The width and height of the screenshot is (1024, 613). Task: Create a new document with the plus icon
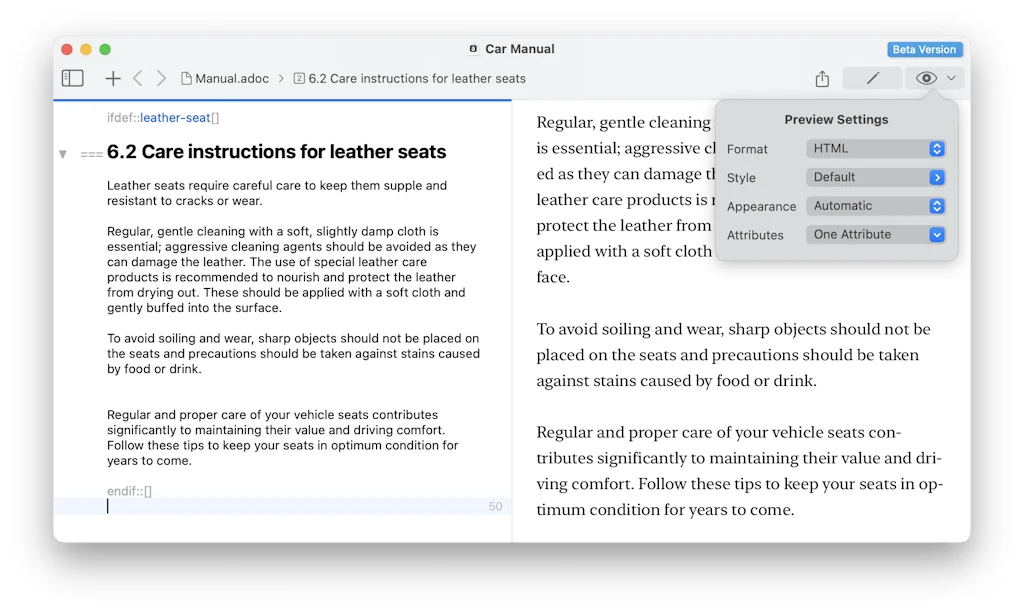pos(112,77)
